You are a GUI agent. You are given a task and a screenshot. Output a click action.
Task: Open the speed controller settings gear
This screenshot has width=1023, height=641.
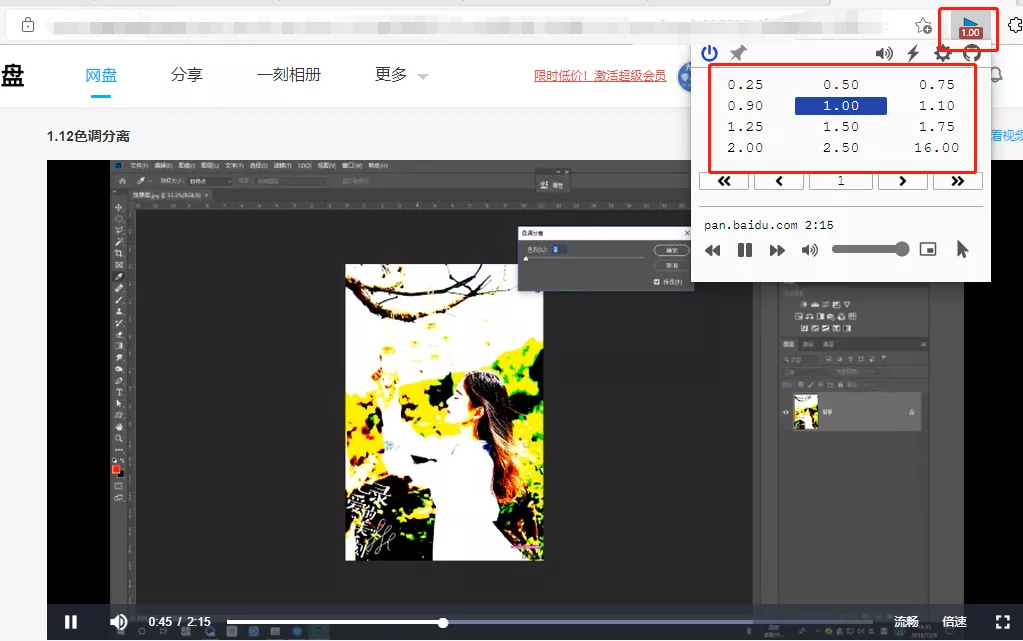click(x=941, y=53)
